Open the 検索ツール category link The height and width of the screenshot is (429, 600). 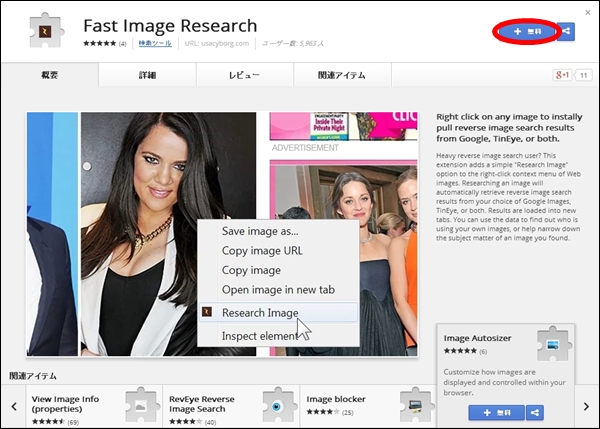point(155,43)
